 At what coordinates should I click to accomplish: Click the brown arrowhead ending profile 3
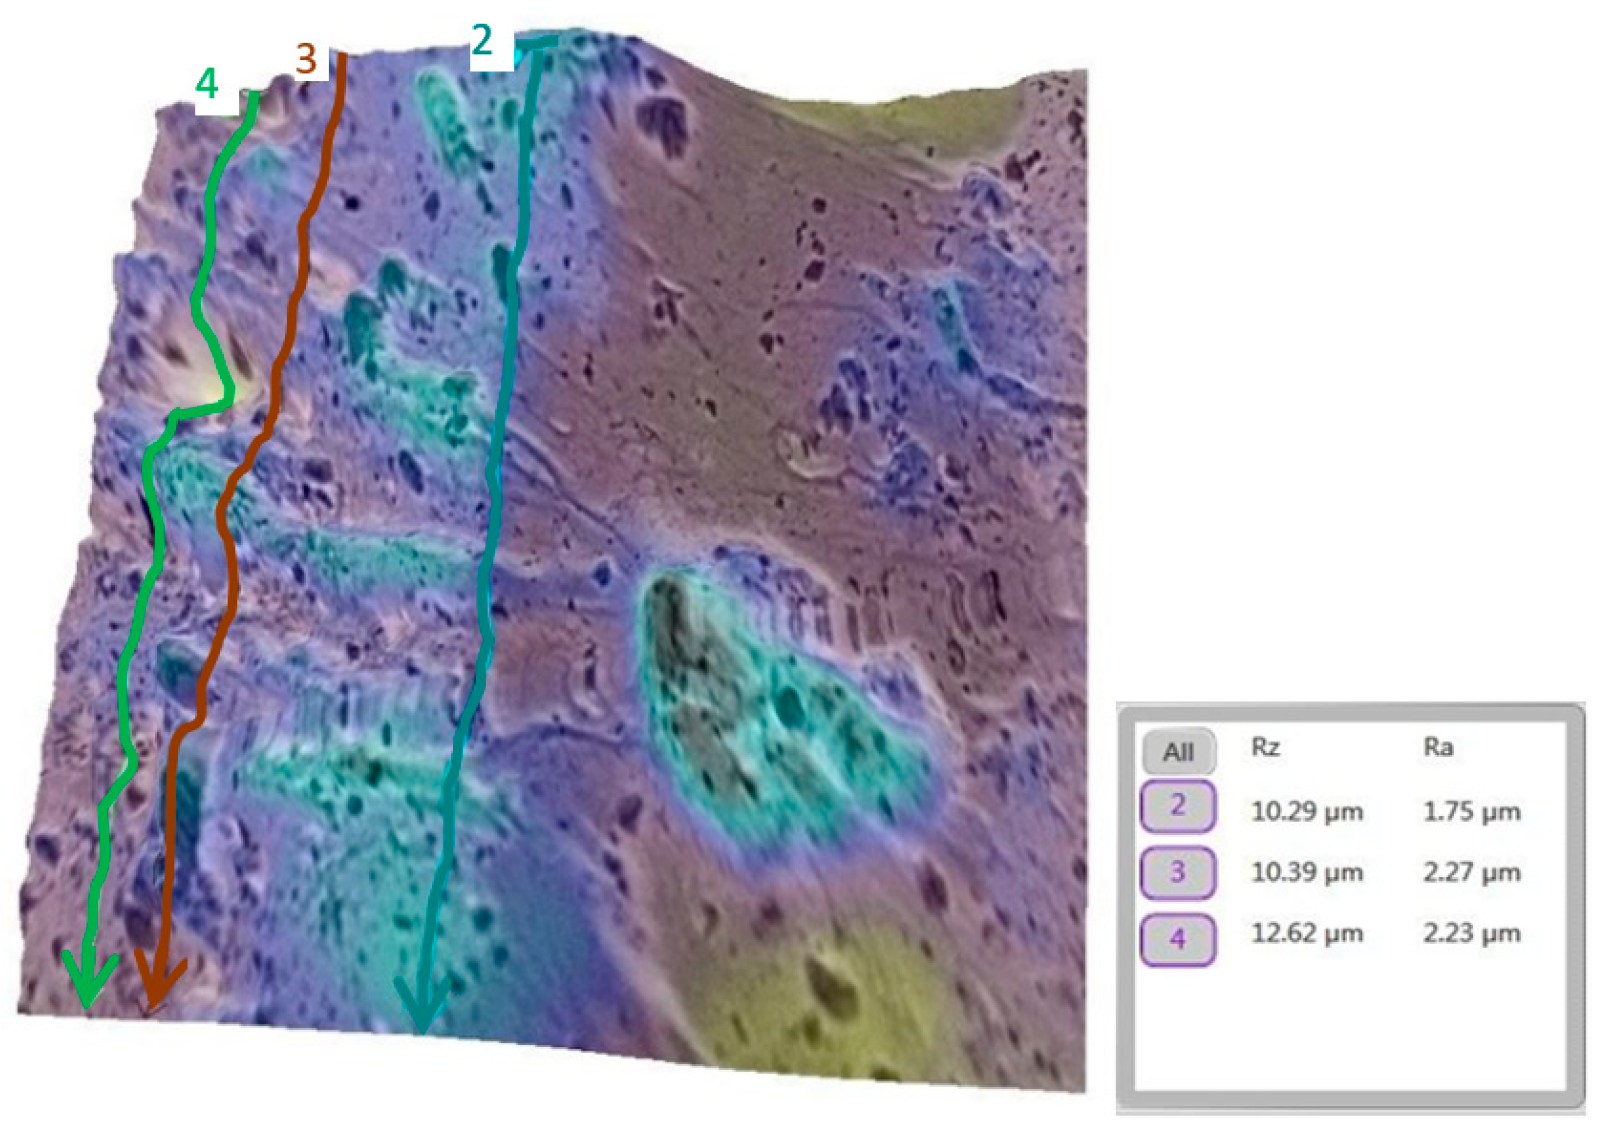[x=156, y=985]
